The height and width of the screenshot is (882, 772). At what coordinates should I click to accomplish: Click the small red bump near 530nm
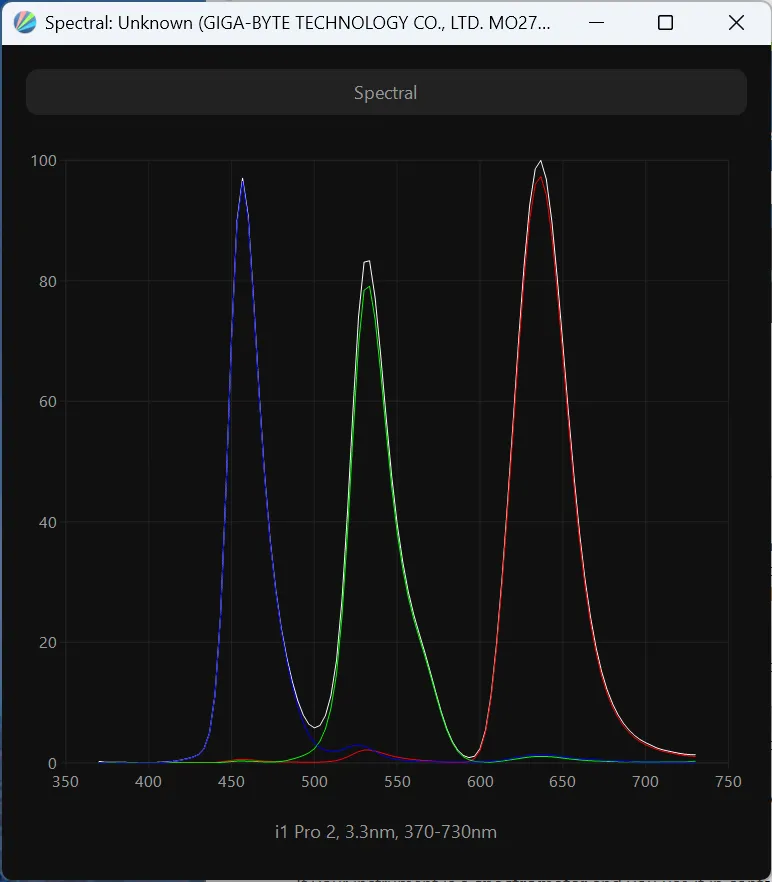366,749
